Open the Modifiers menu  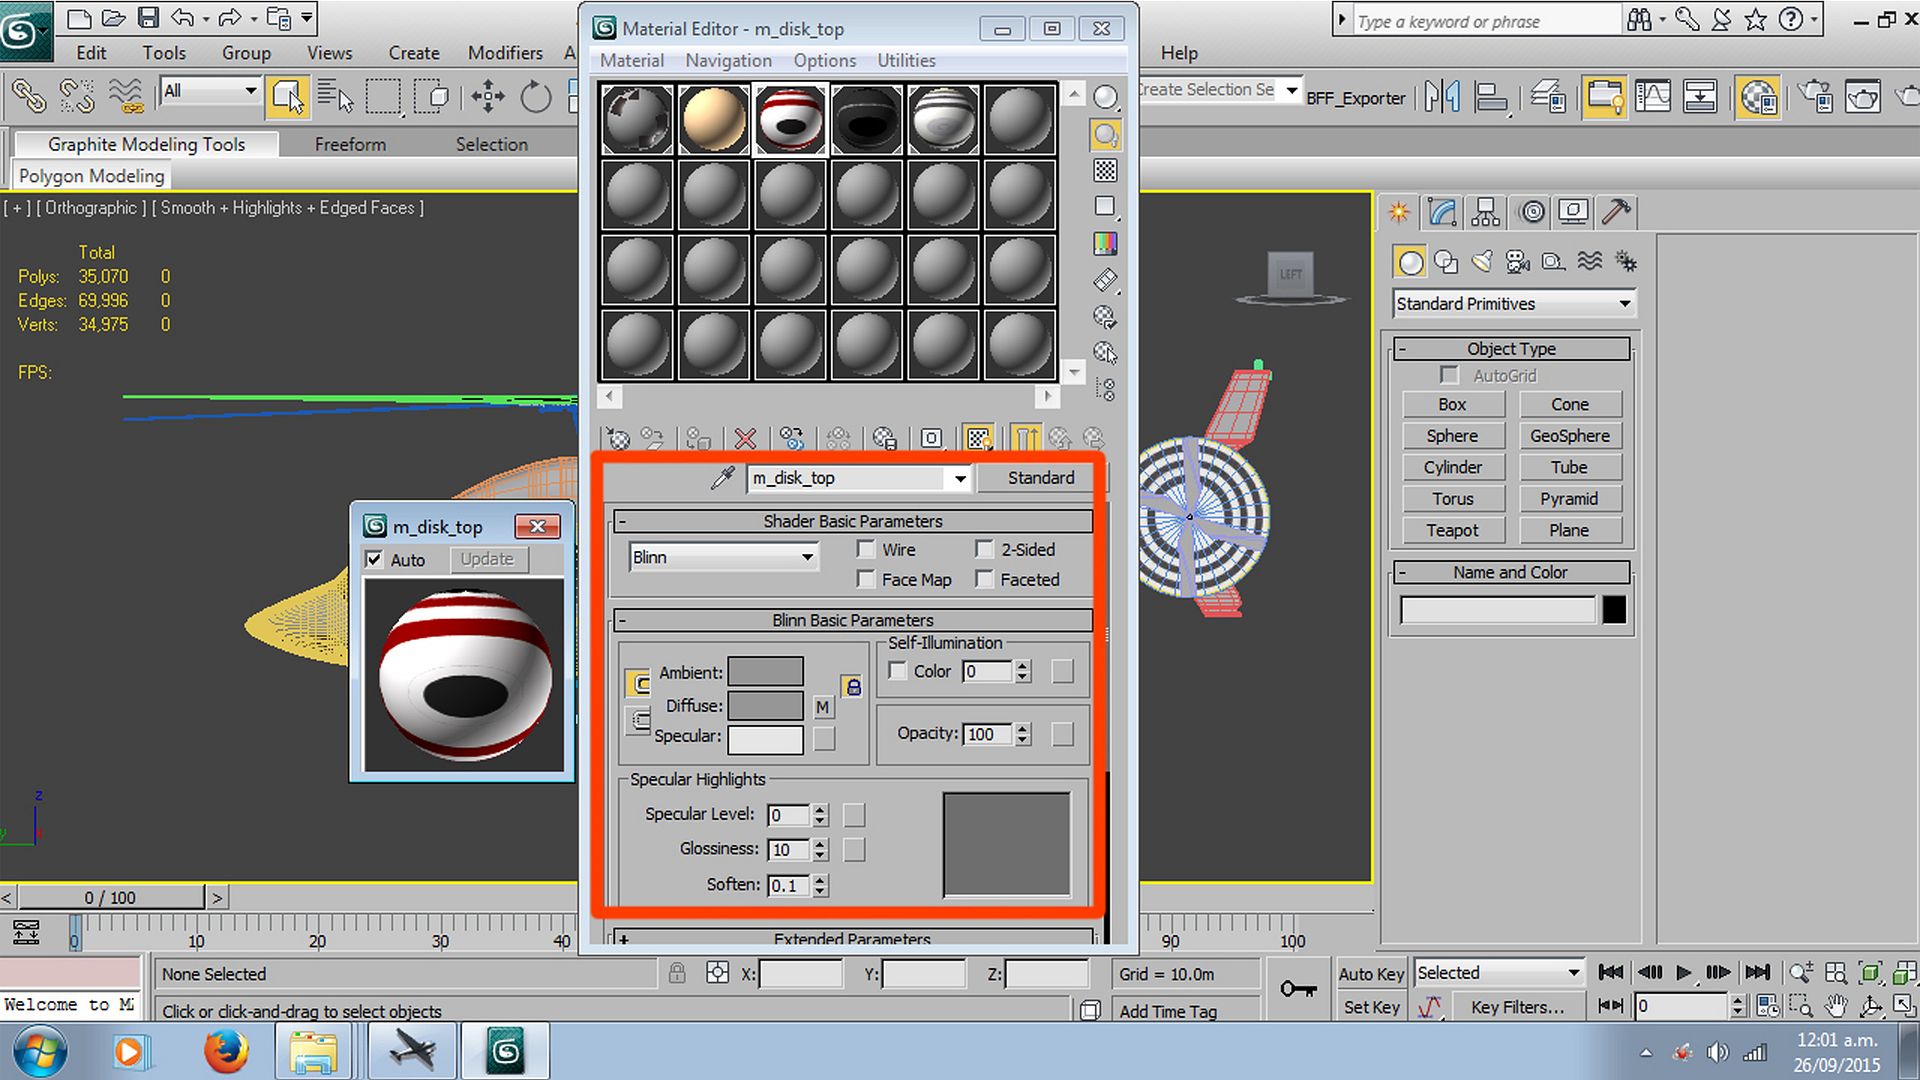[x=505, y=53]
